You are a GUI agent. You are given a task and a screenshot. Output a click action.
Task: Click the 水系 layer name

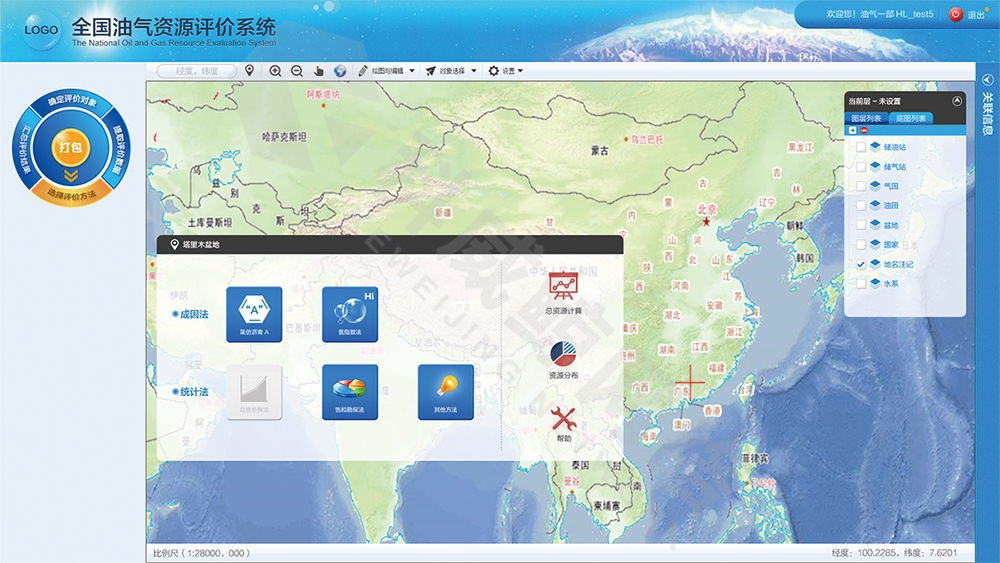point(891,284)
